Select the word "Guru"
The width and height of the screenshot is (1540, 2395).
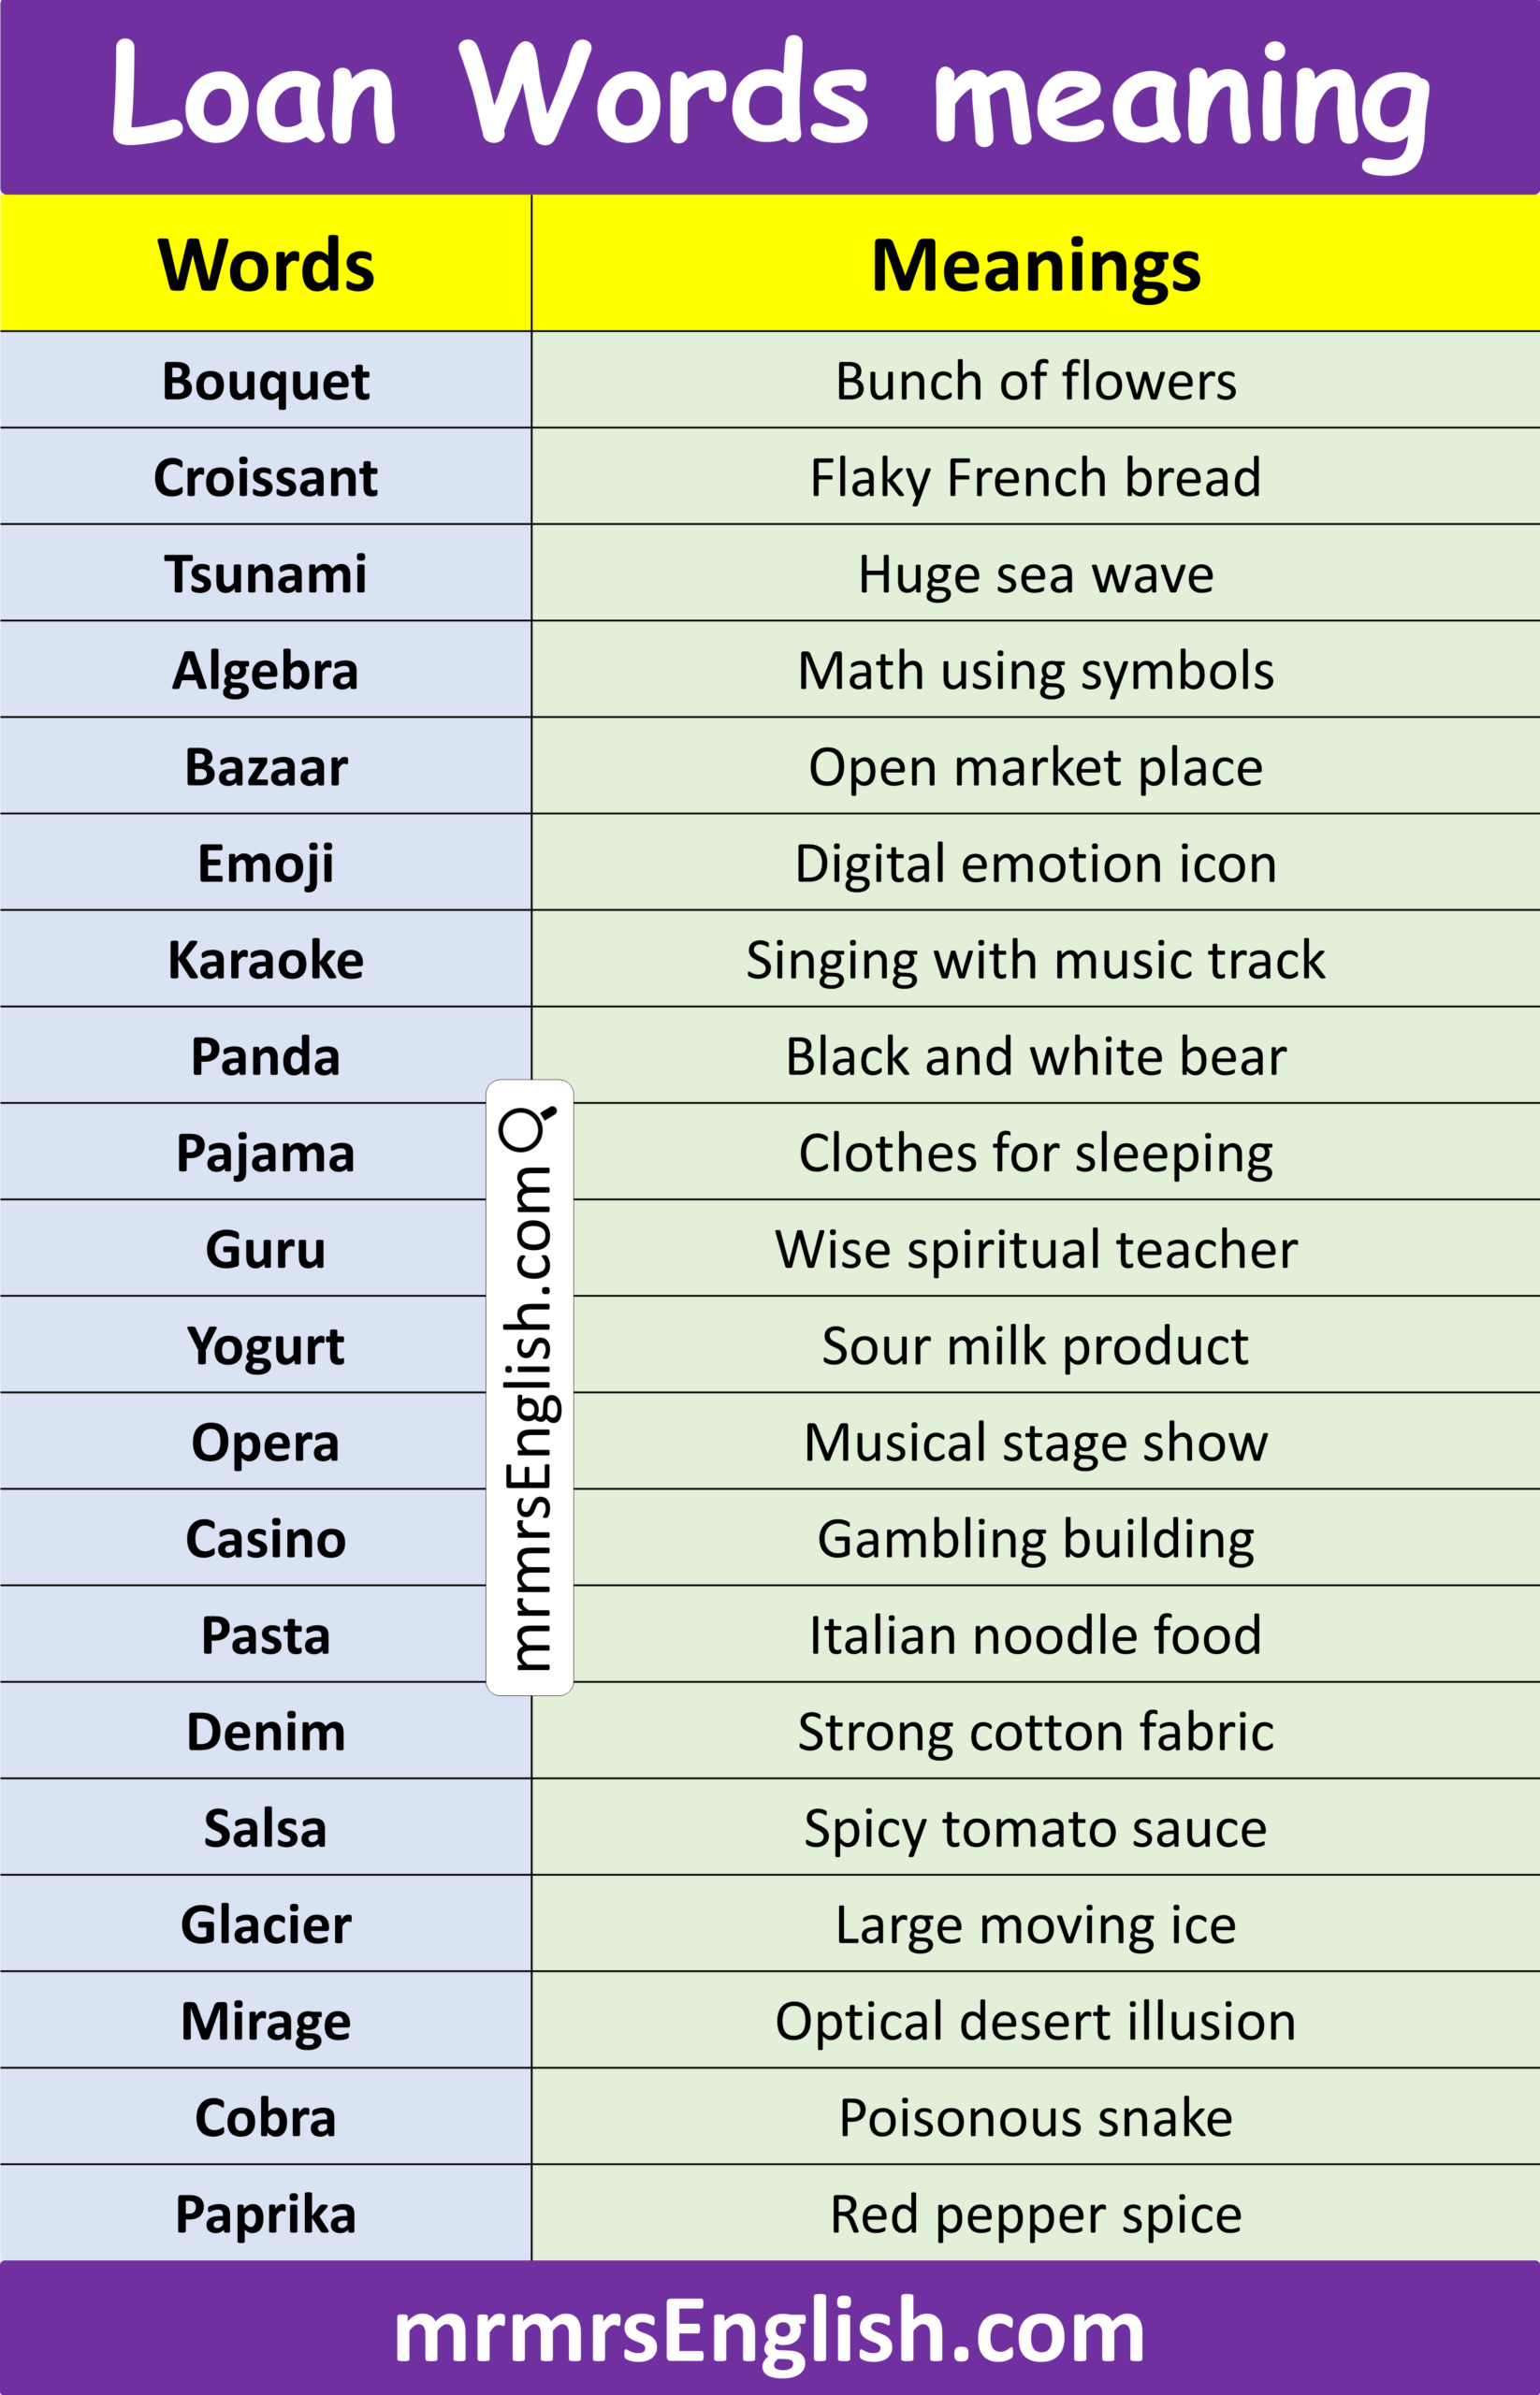click(266, 1249)
